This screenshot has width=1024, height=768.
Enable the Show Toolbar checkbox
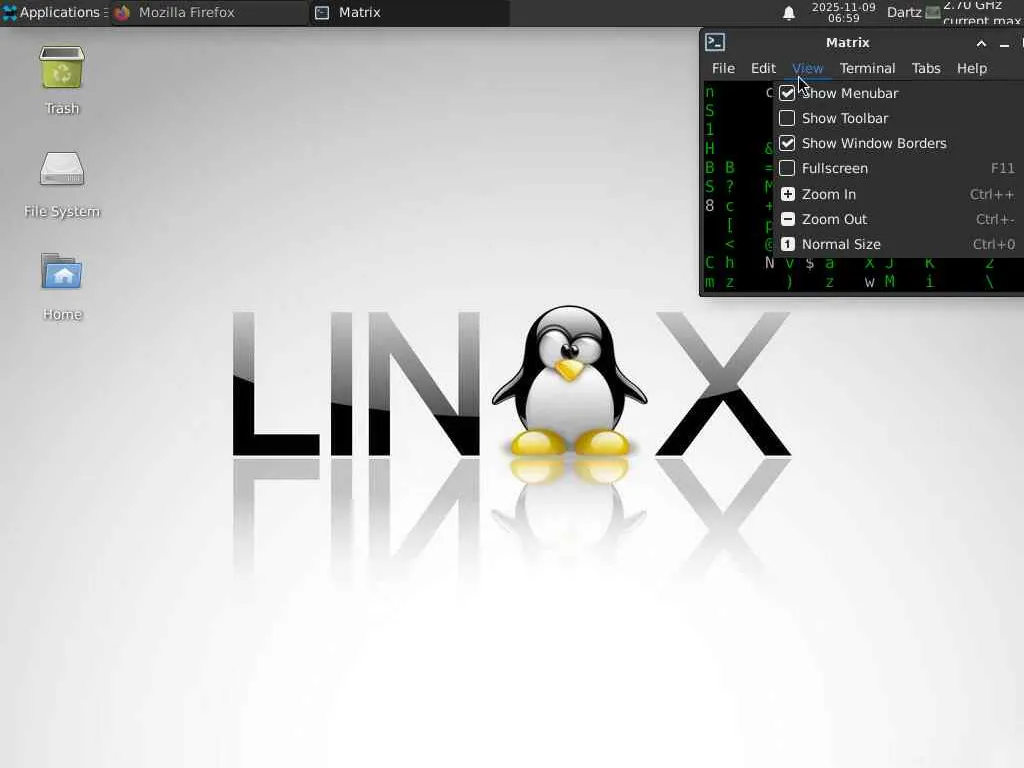(787, 118)
